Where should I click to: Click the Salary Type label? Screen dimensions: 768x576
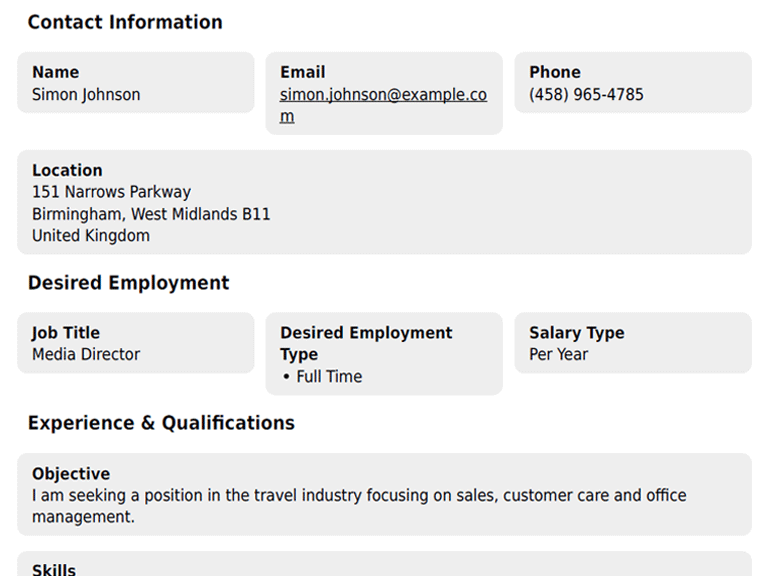pos(576,333)
